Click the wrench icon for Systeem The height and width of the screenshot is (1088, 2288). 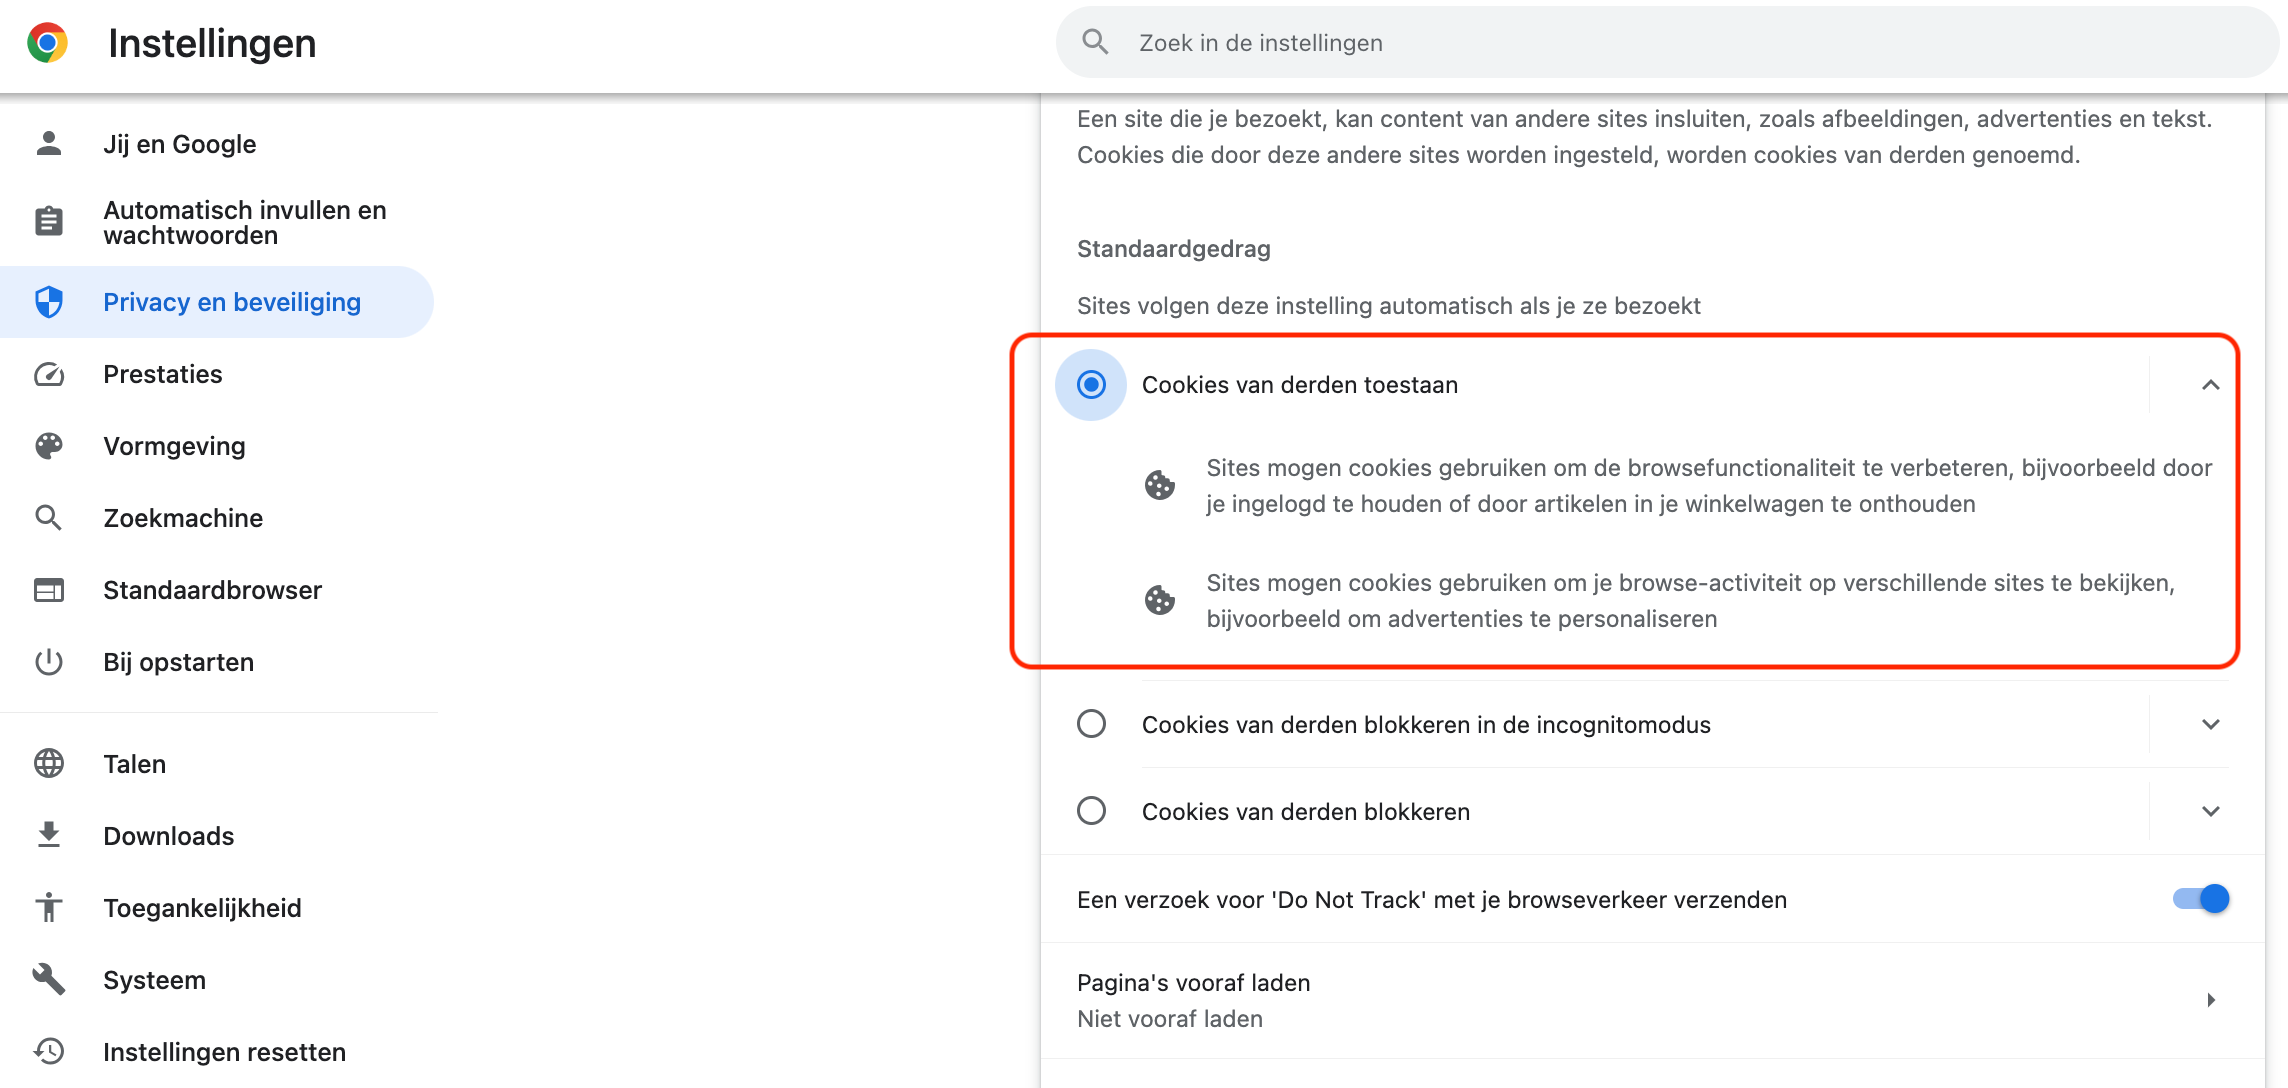point(48,980)
